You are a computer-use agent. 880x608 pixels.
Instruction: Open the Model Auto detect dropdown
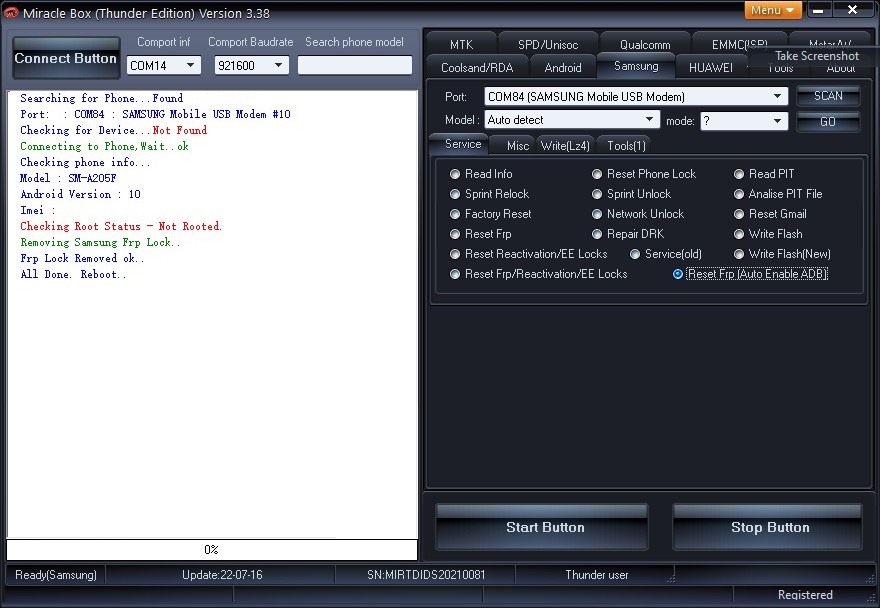(571, 120)
